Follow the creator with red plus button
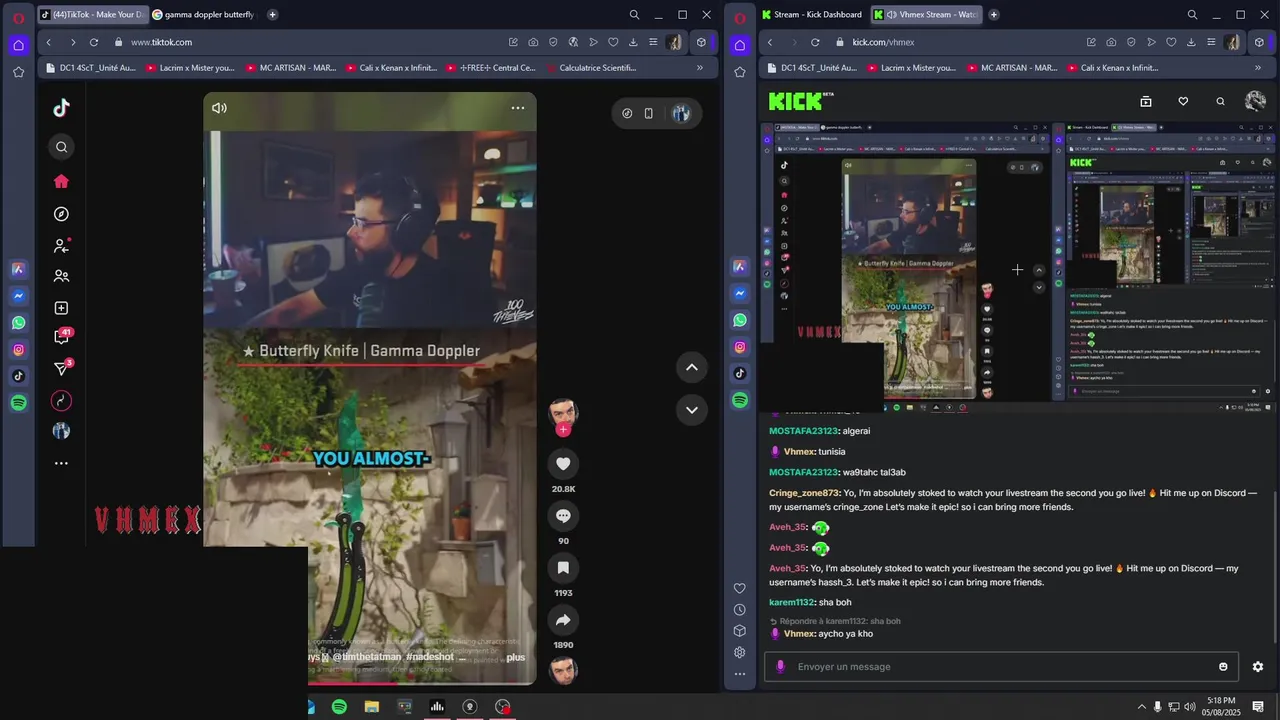The image size is (1280, 720). coord(563,429)
